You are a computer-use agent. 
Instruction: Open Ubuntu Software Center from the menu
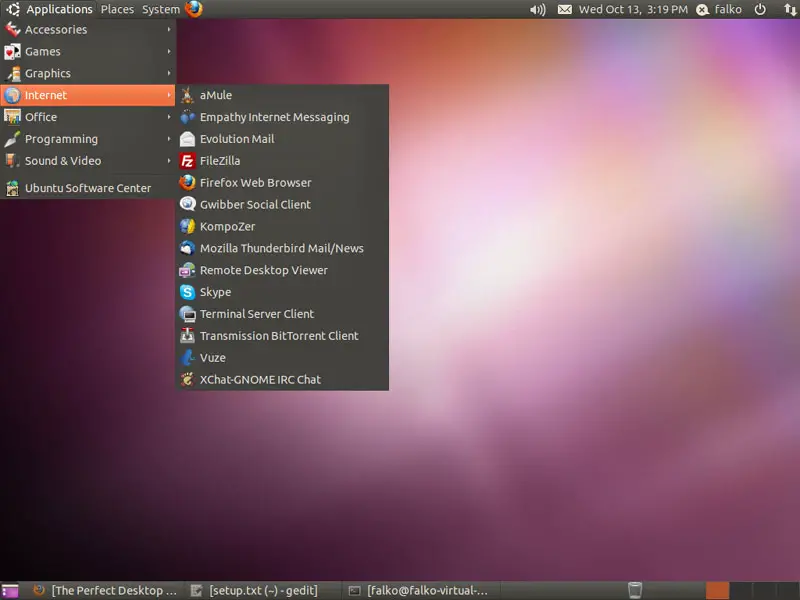pos(88,188)
